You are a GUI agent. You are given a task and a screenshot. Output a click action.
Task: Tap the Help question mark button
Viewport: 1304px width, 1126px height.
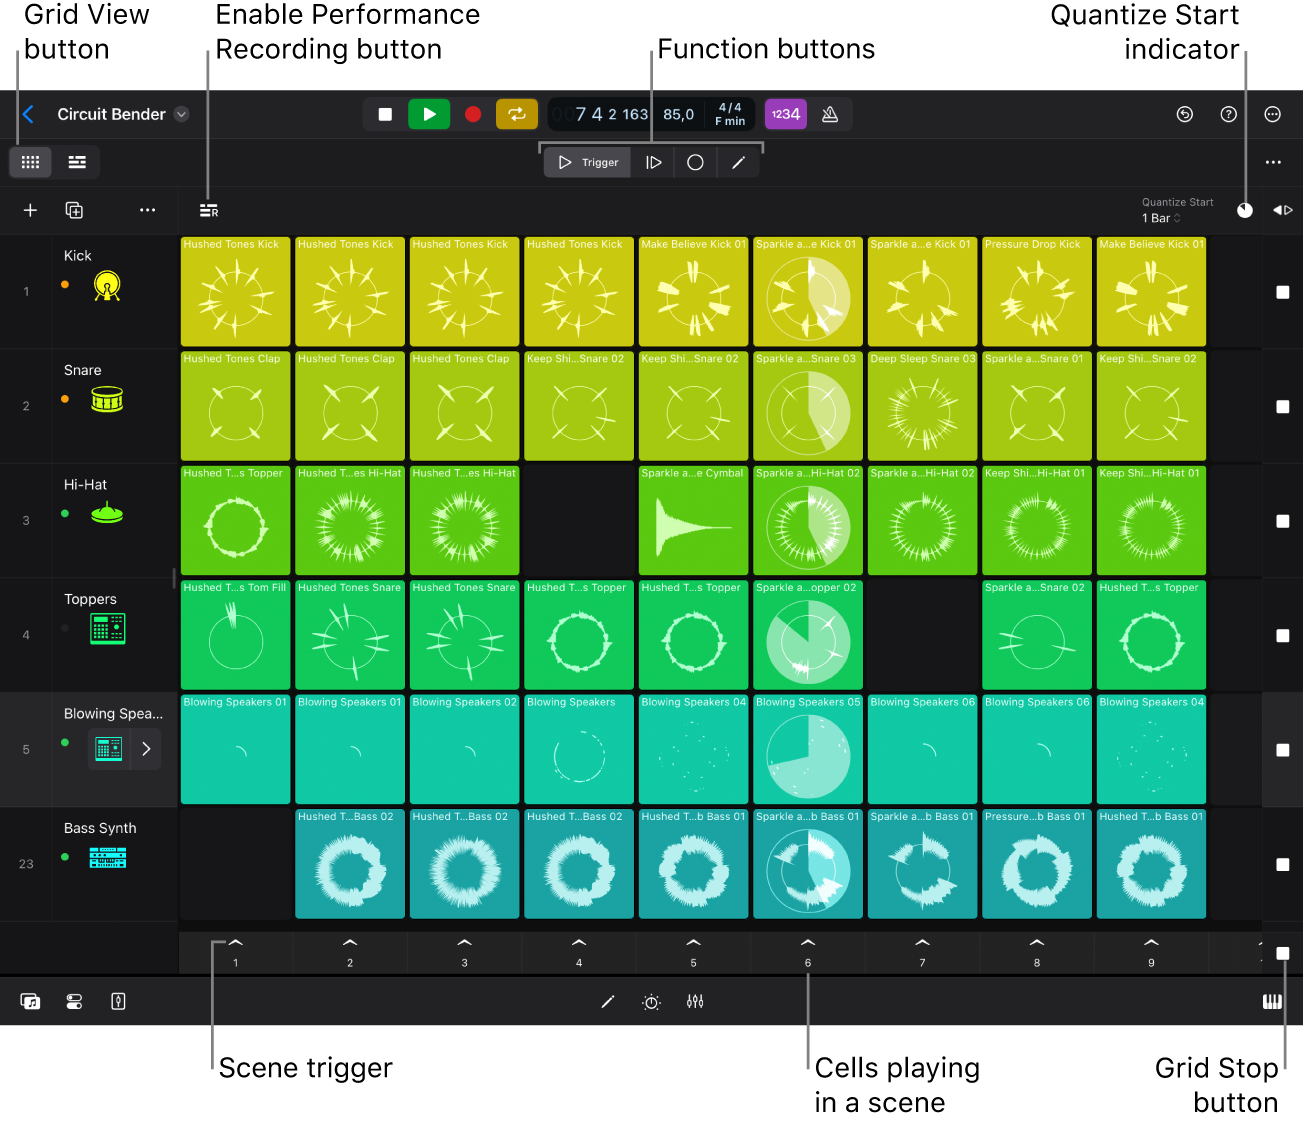coord(1229,114)
